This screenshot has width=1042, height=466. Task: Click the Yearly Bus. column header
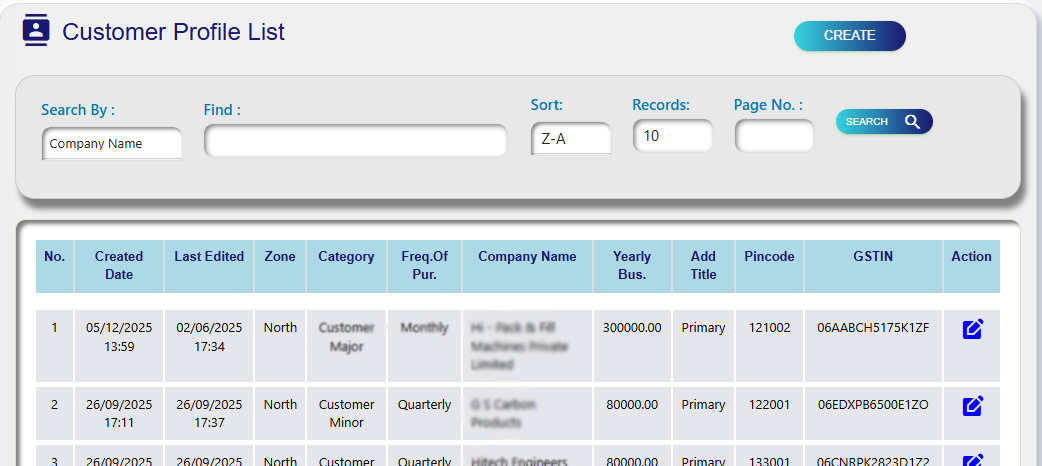[x=632, y=265]
